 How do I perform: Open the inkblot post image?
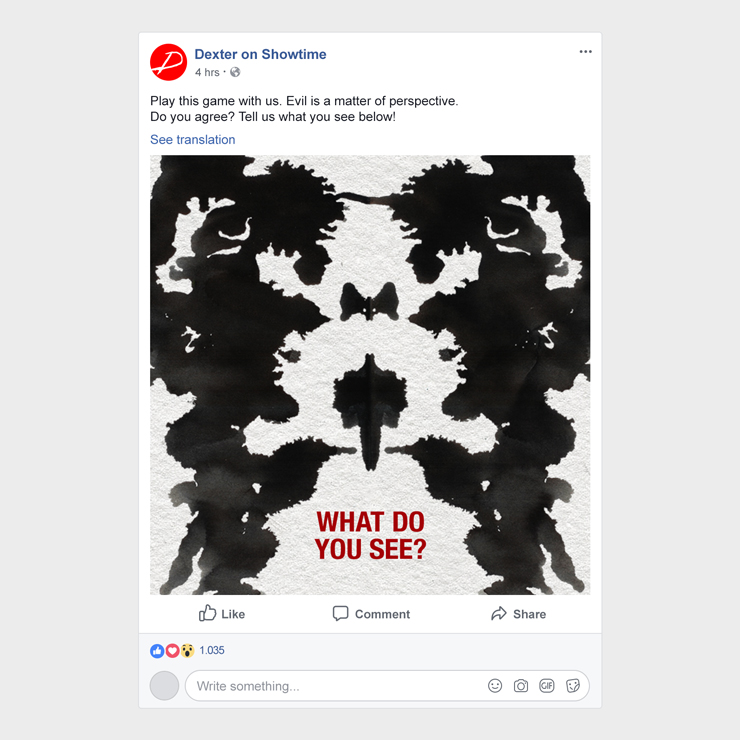pyautogui.click(x=370, y=375)
